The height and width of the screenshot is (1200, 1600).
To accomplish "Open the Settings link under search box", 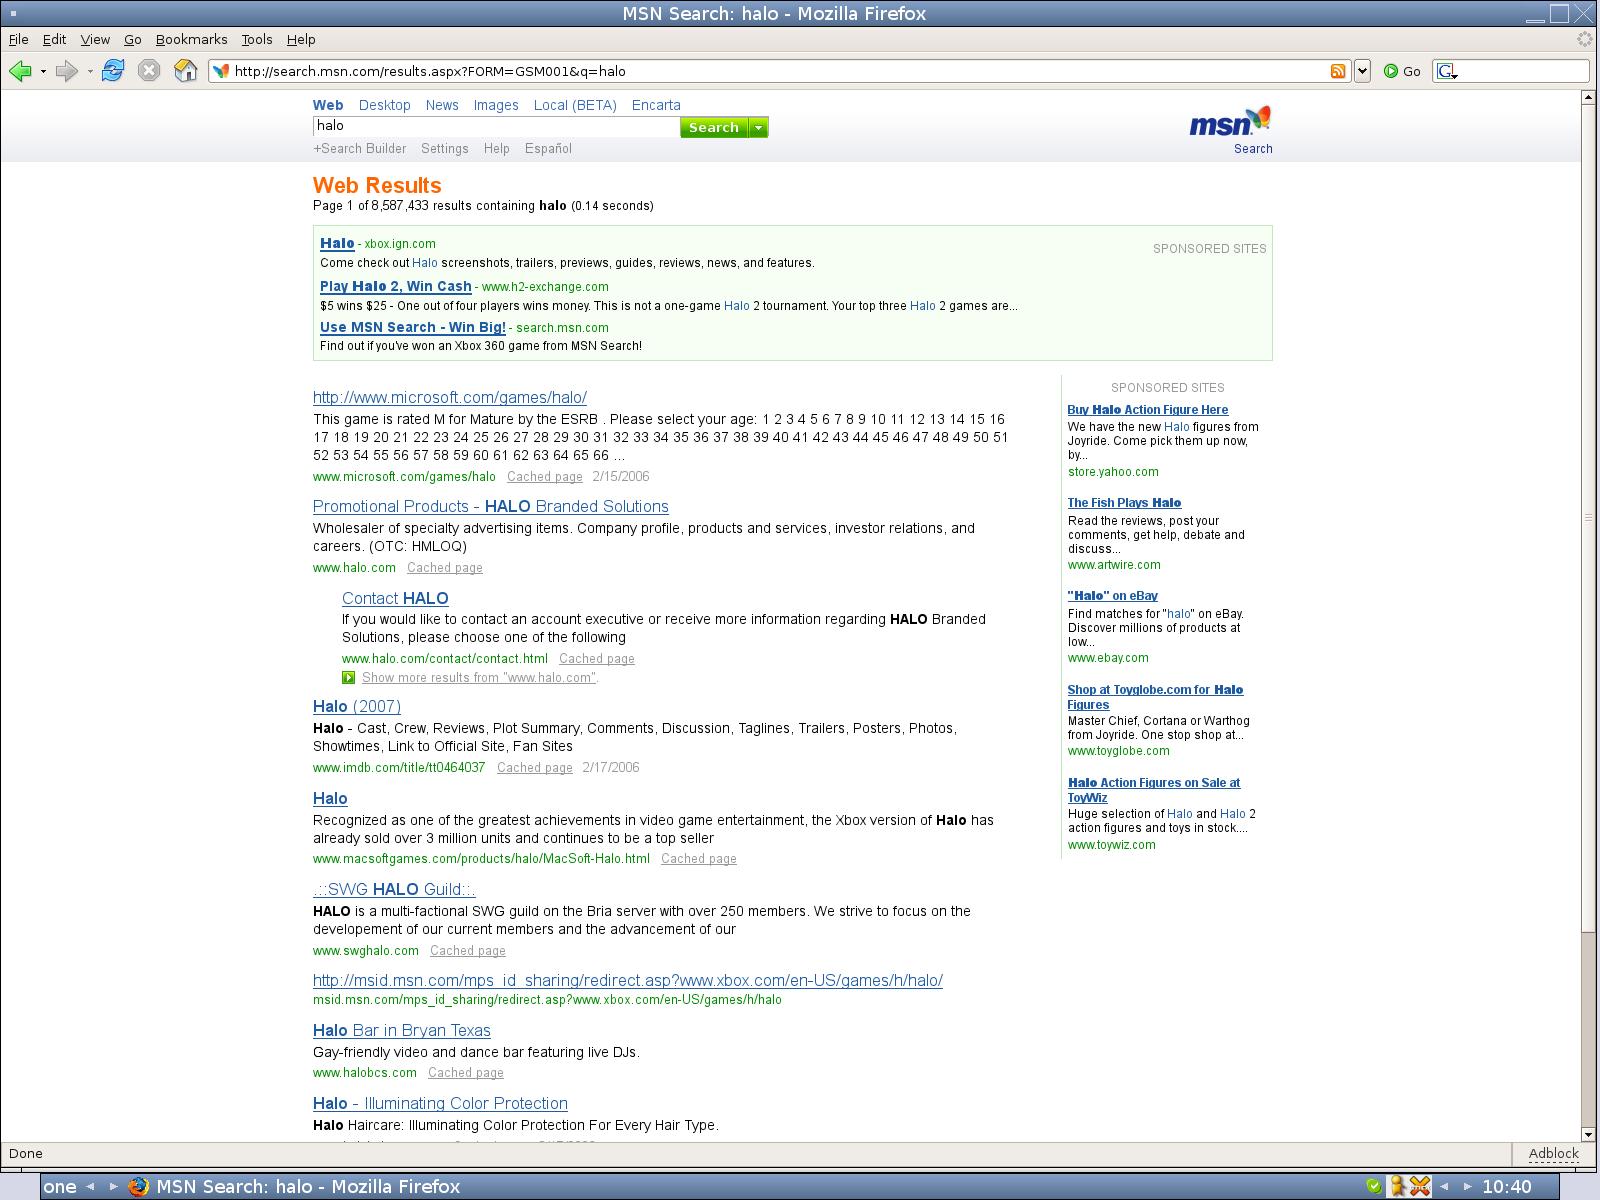I will (445, 148).
